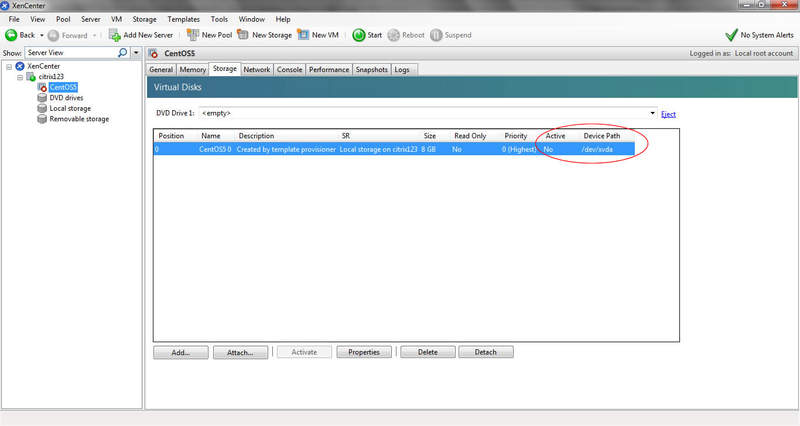Click the Removable storage disk icon
The width and height of the screenshot is (800, 426).
[x=42, y=119]
